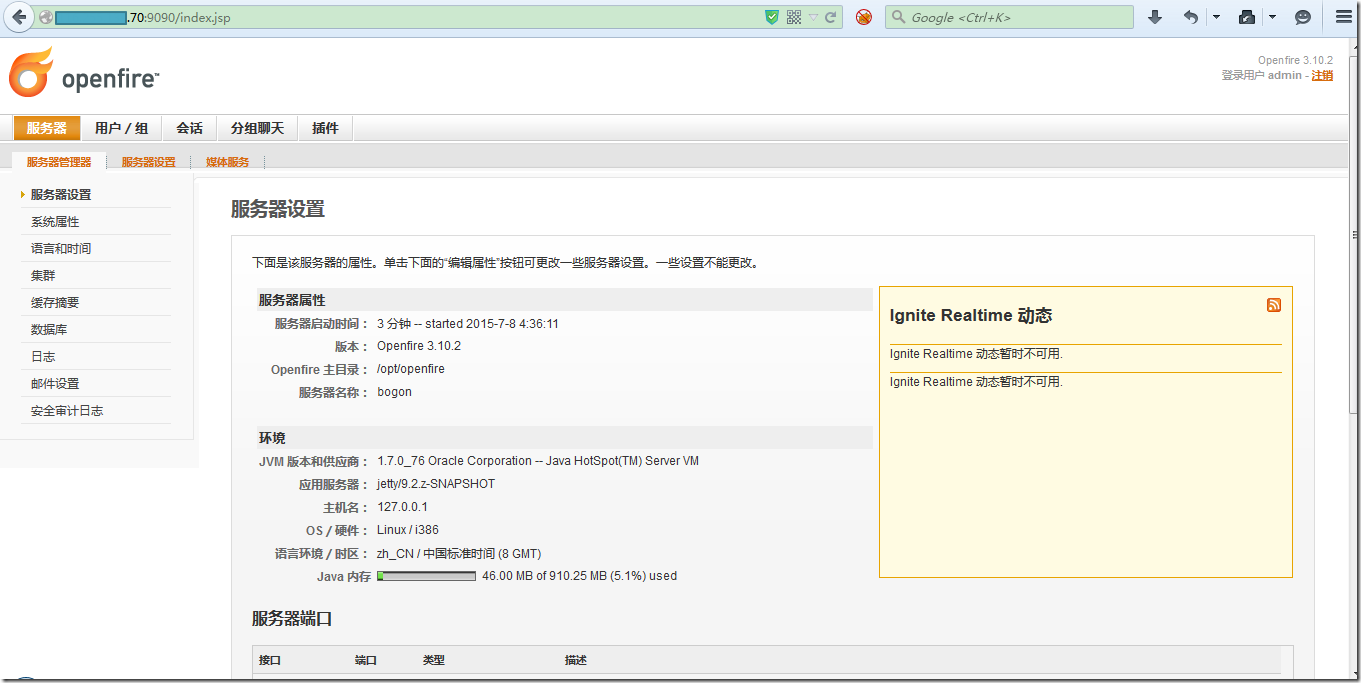Click the server name value bogon
The width and height of the screenshot is (1361, 683).
pos(394,392)
